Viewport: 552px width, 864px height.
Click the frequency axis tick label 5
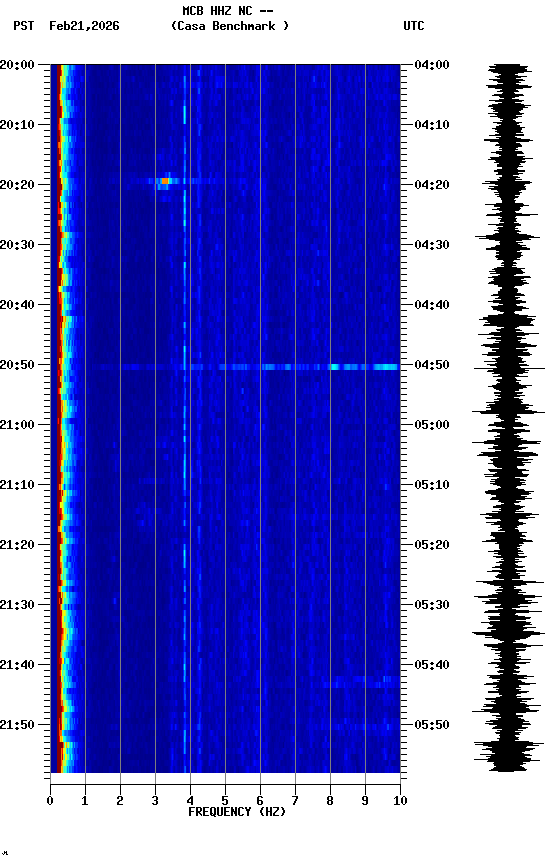[225, 801]
